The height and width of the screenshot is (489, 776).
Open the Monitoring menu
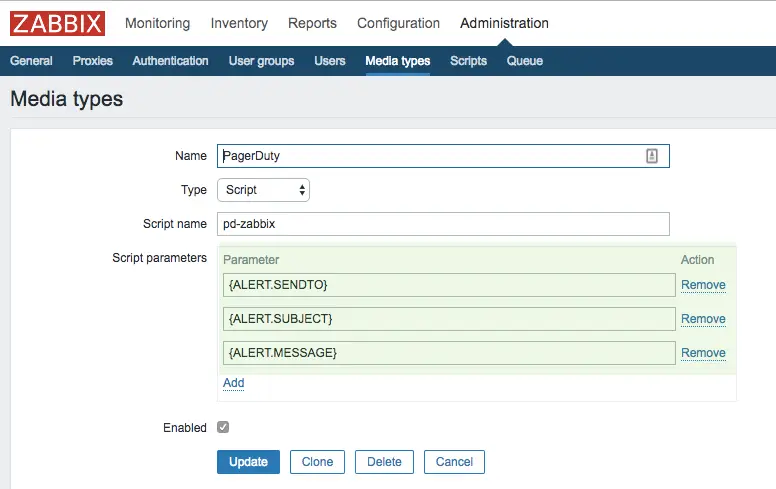pyautogui.click(x=157, y=23)
